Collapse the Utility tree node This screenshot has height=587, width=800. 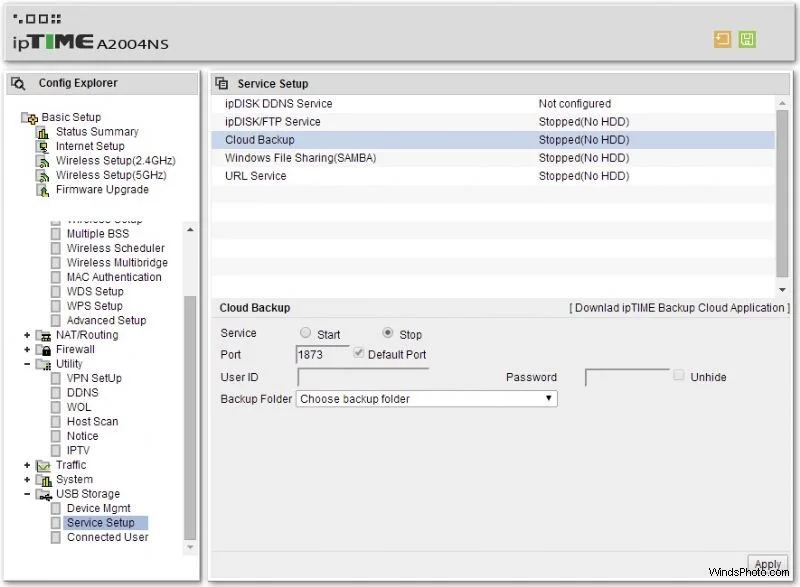point(27,364)
